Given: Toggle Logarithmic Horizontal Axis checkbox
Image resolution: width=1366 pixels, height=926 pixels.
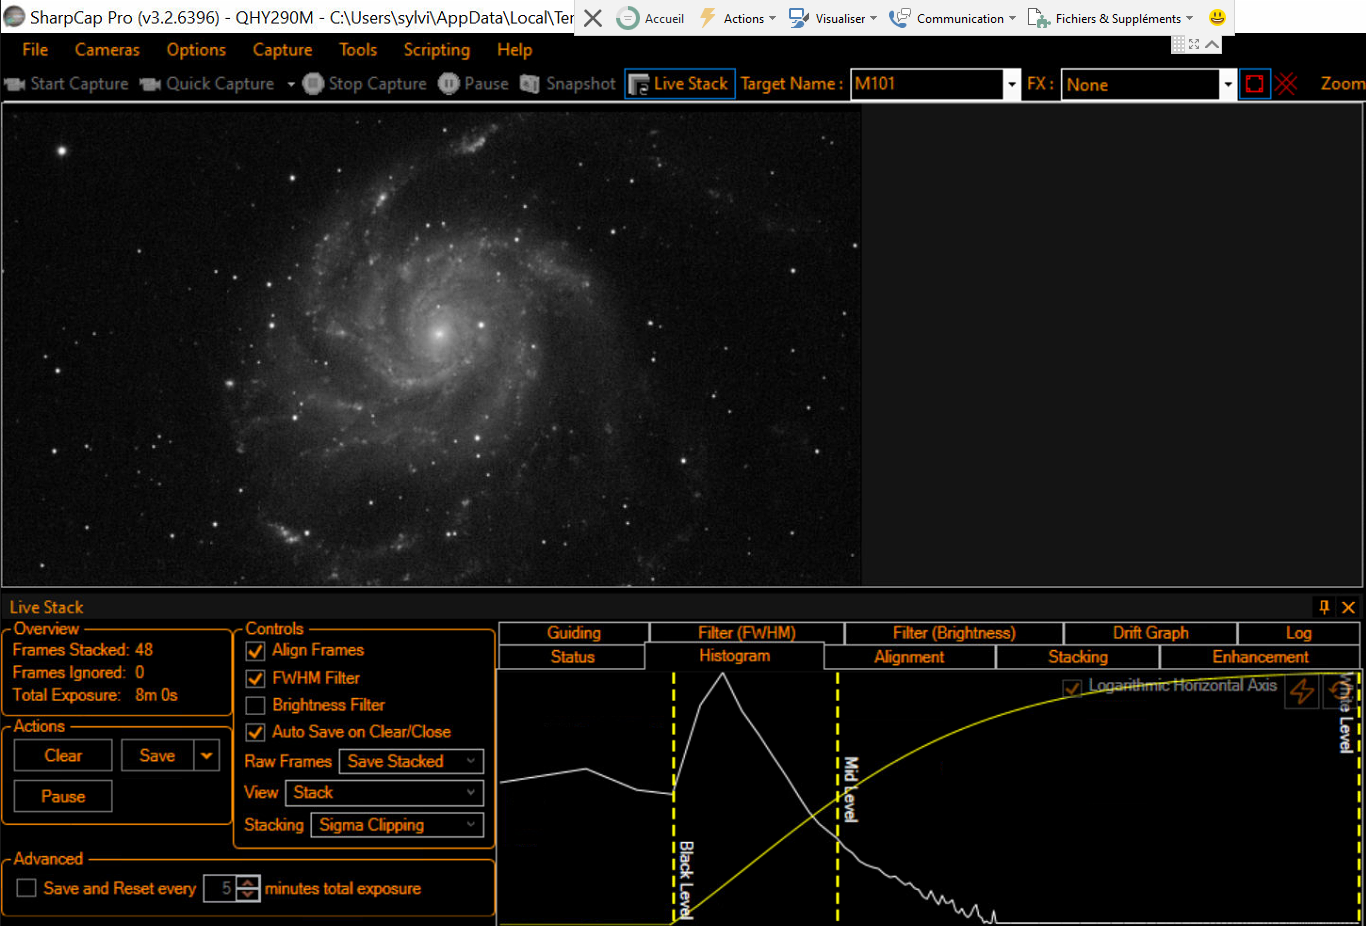Looking at the screenshot, I should pos(1072,688).
